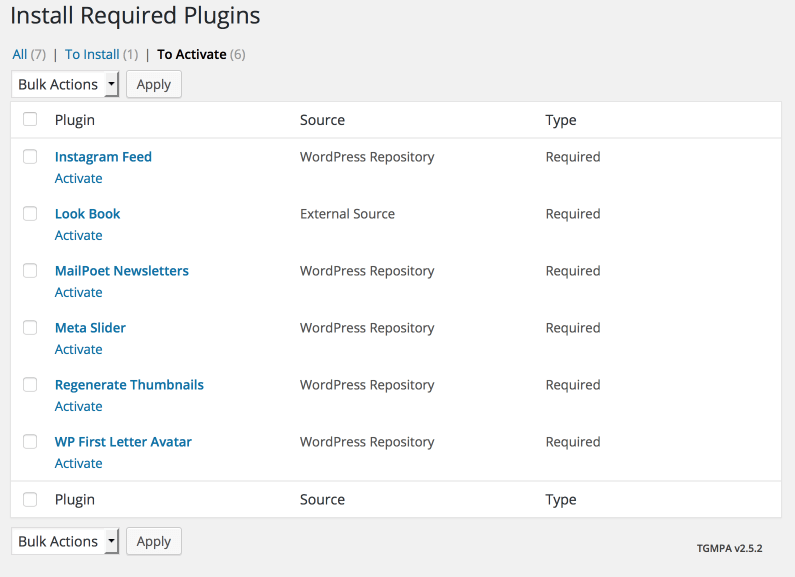Activate the Look Book plugin
Viewport: 795px width, 577px height.
[79, 235]
